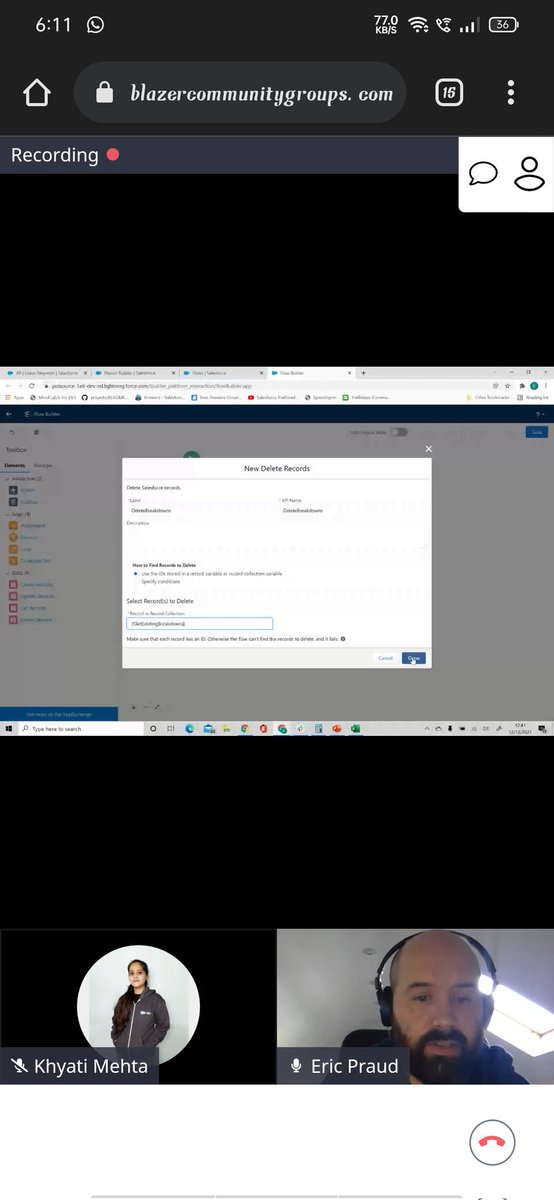Switch to Flows | Salesforce browser tab
554x1200 pixels.
[x=222, y=373]
